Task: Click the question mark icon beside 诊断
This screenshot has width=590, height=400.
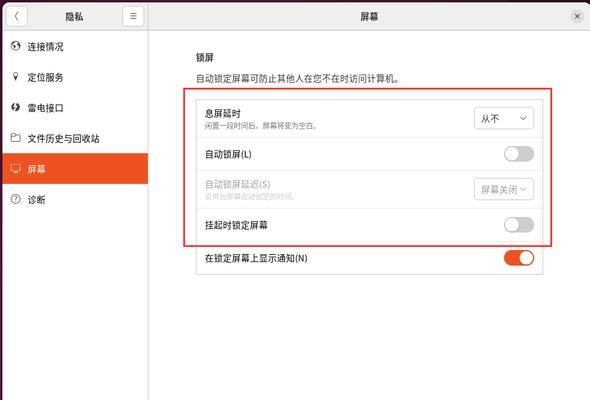Action: 15,199
